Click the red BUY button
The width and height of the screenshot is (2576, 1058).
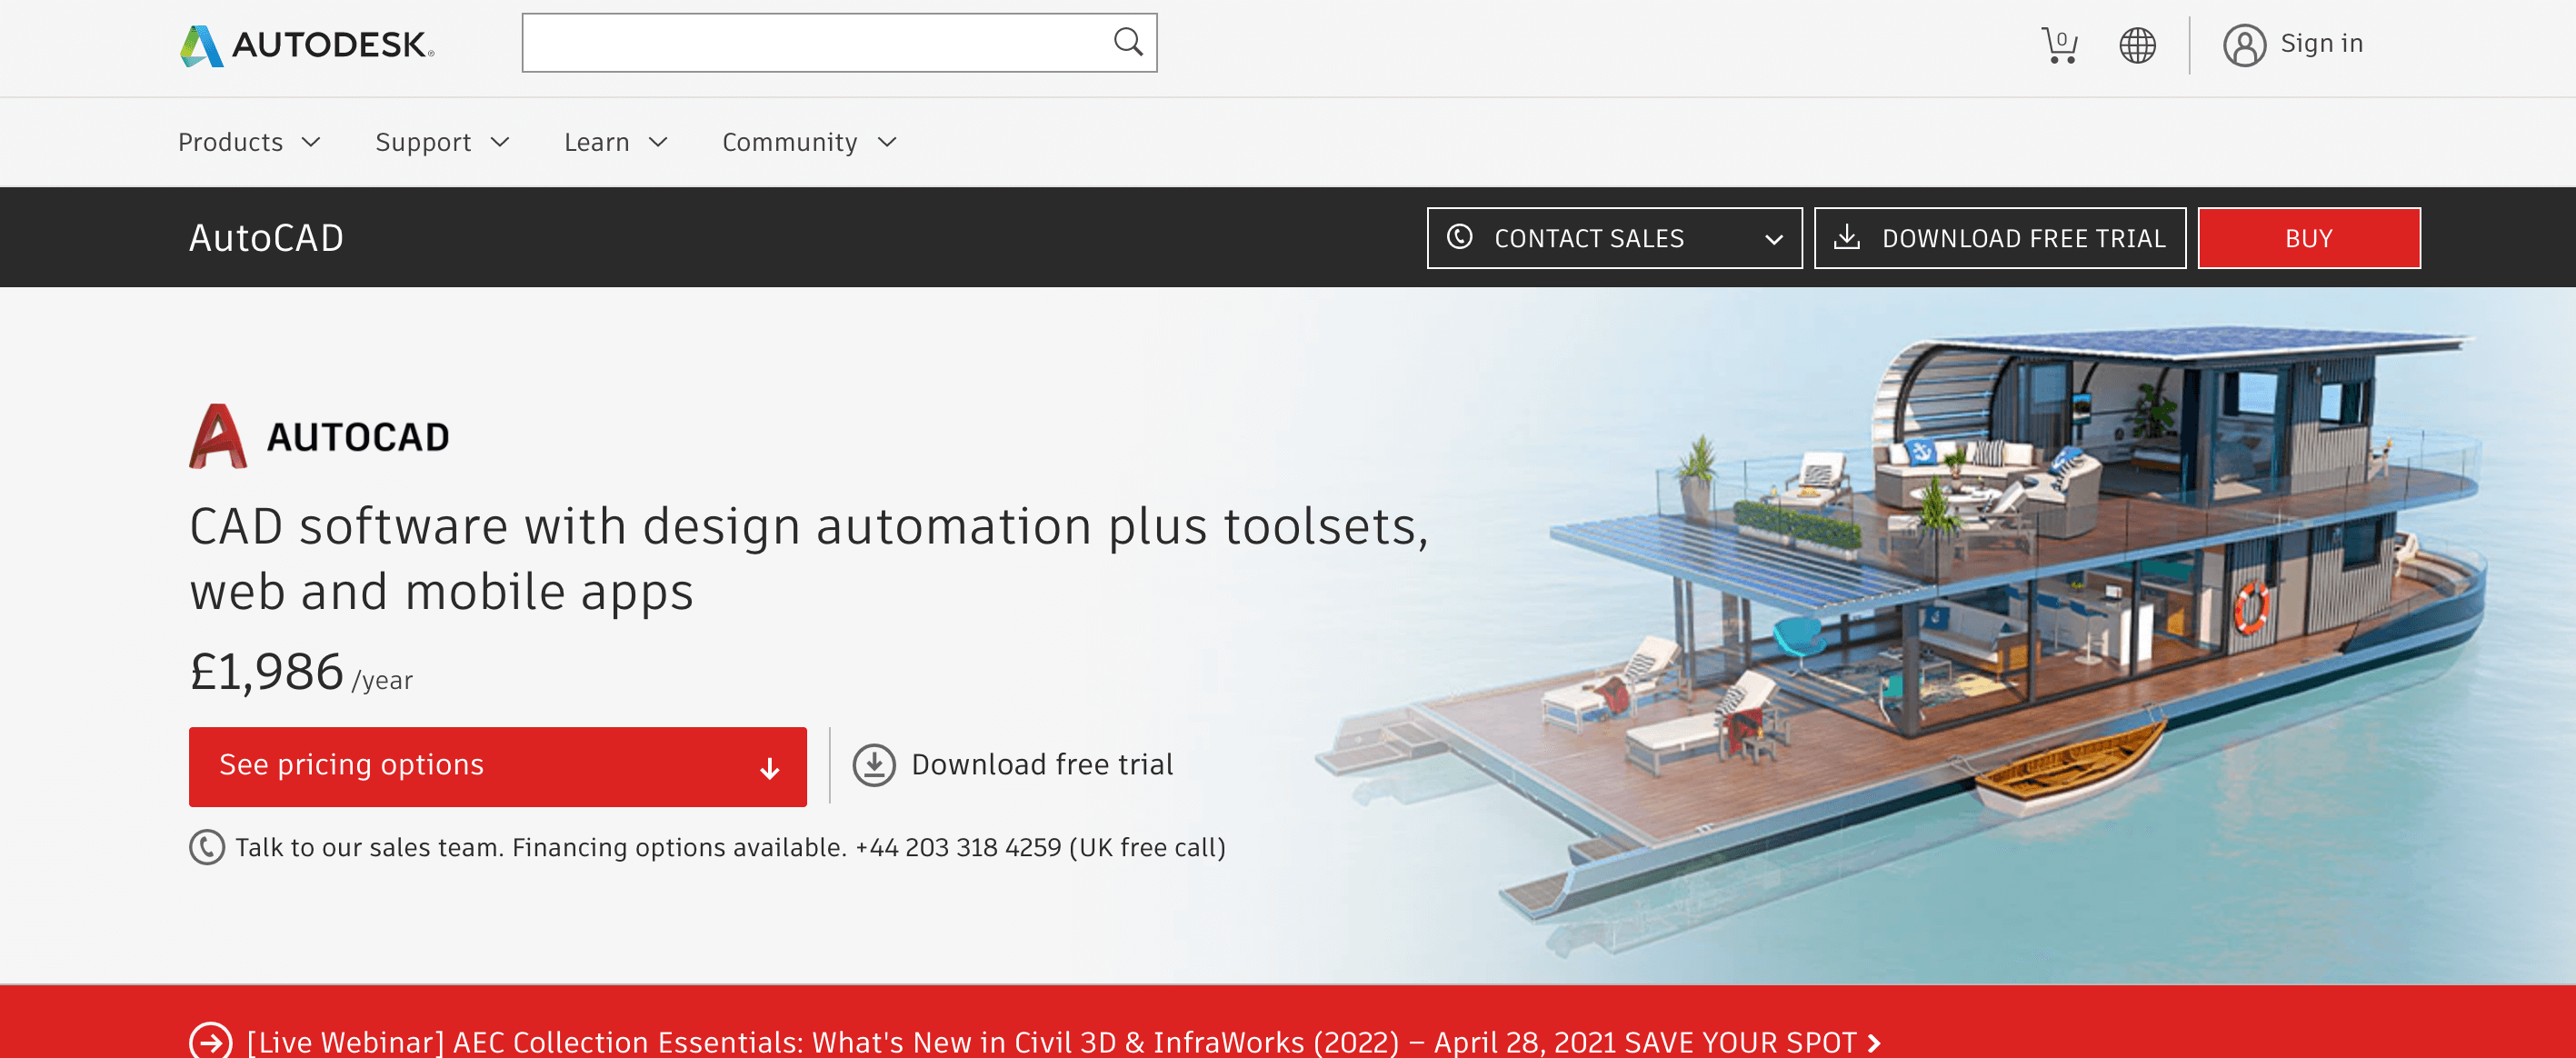(2308, 238)
